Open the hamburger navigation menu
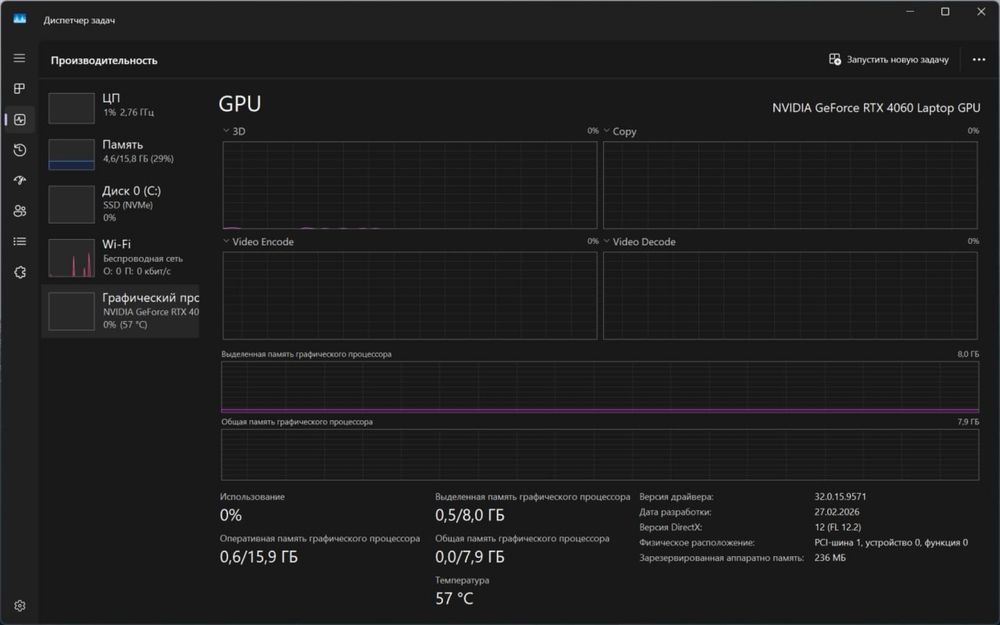The image size is (1000, 625). point(19,58)
